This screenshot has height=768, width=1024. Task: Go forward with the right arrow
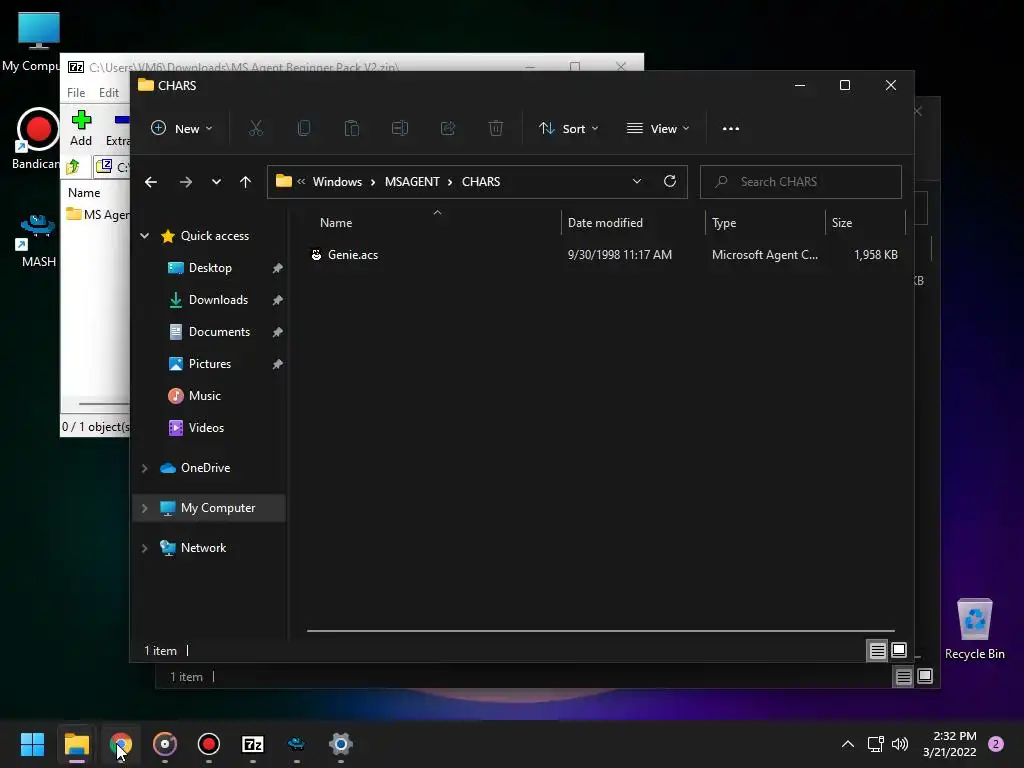point(185,182)
